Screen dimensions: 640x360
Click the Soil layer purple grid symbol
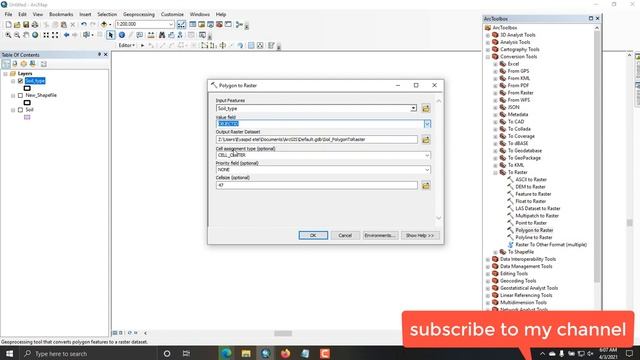click(x=27, y=118)
